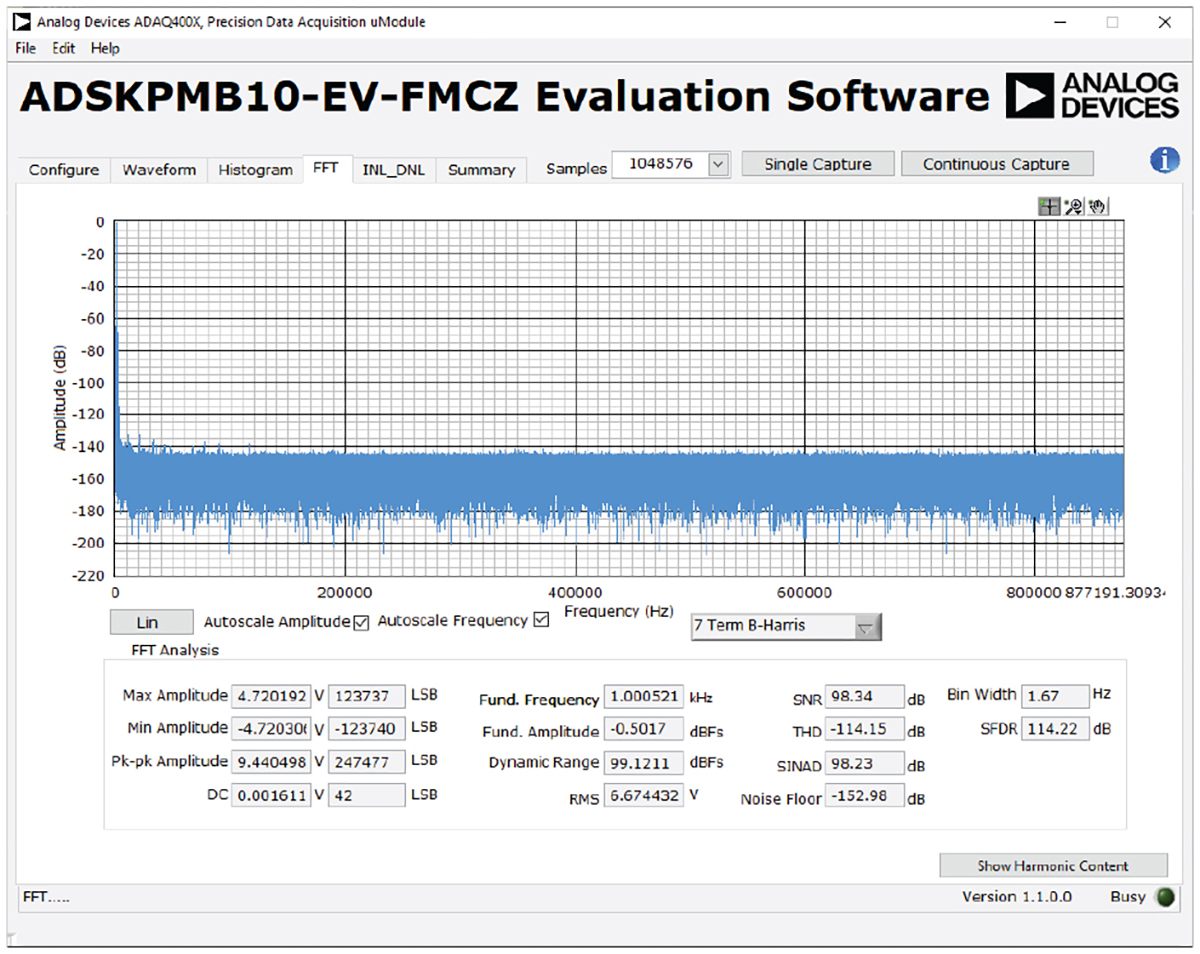This screenshot has height=954, width=1200.
Task: Maximize the application window
Action: click(x=1111, y=22)
